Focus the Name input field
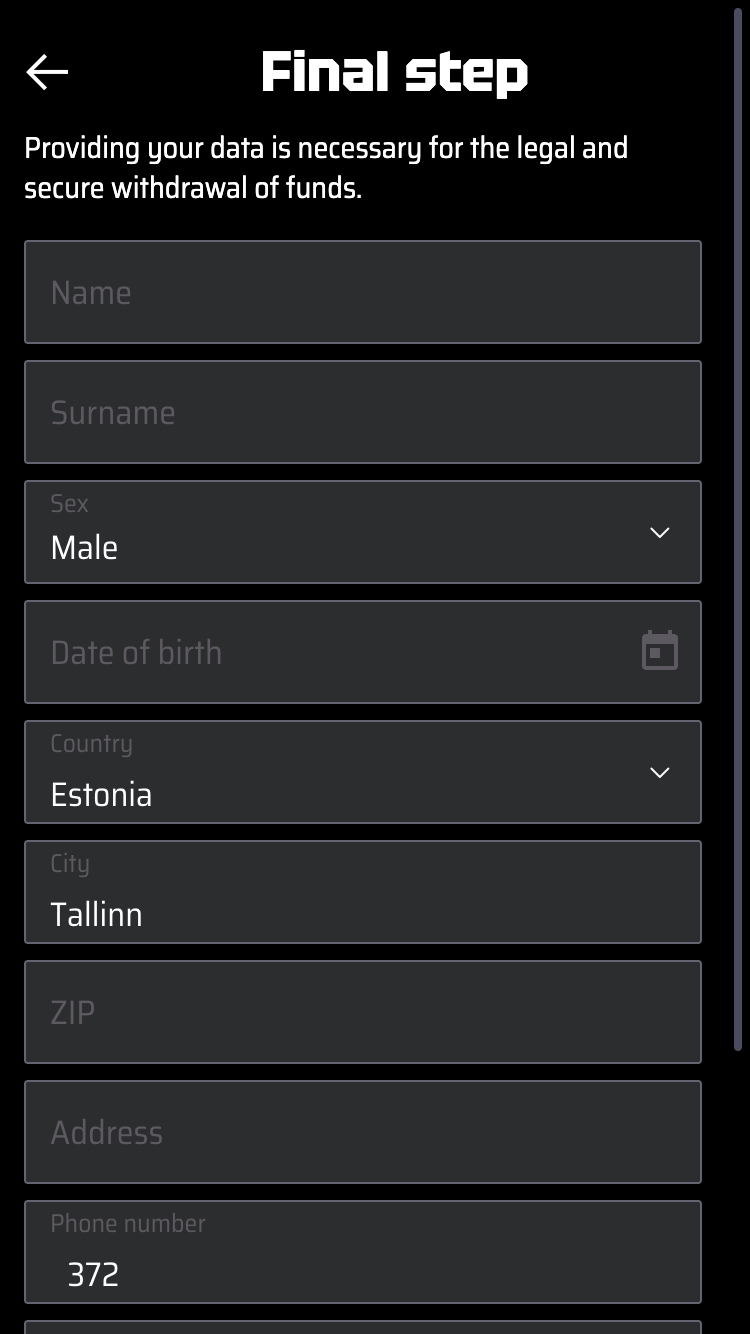The width and height of the screenshot is (750, 1334). click(x=362, y=292)
